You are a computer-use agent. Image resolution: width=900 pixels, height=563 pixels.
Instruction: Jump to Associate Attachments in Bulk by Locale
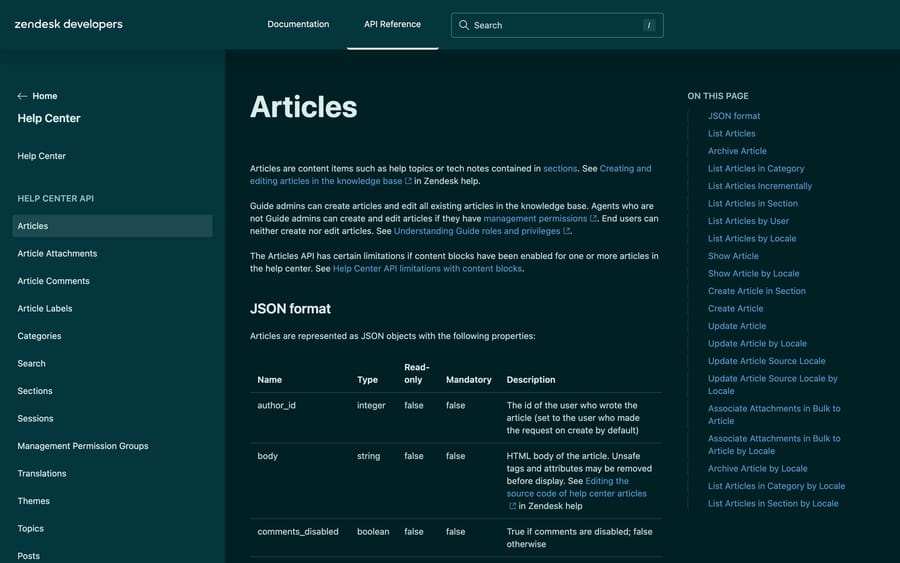click(x=774, y=445)
